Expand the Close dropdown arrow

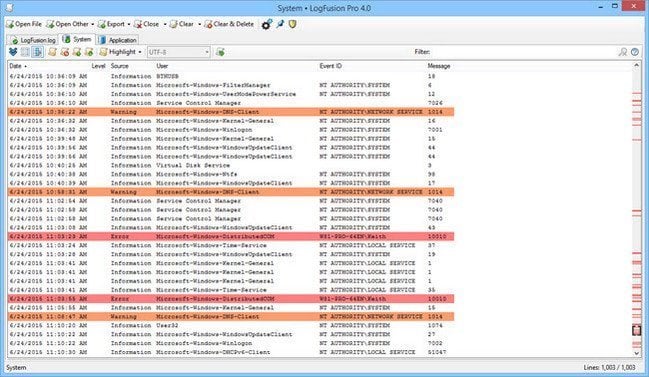165,24
